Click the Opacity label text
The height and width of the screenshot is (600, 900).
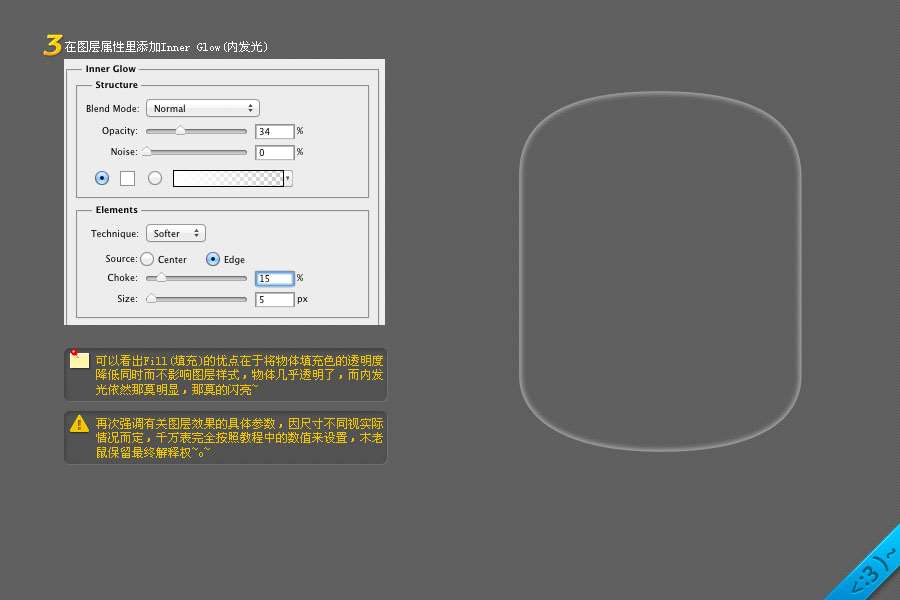point(119,131)
